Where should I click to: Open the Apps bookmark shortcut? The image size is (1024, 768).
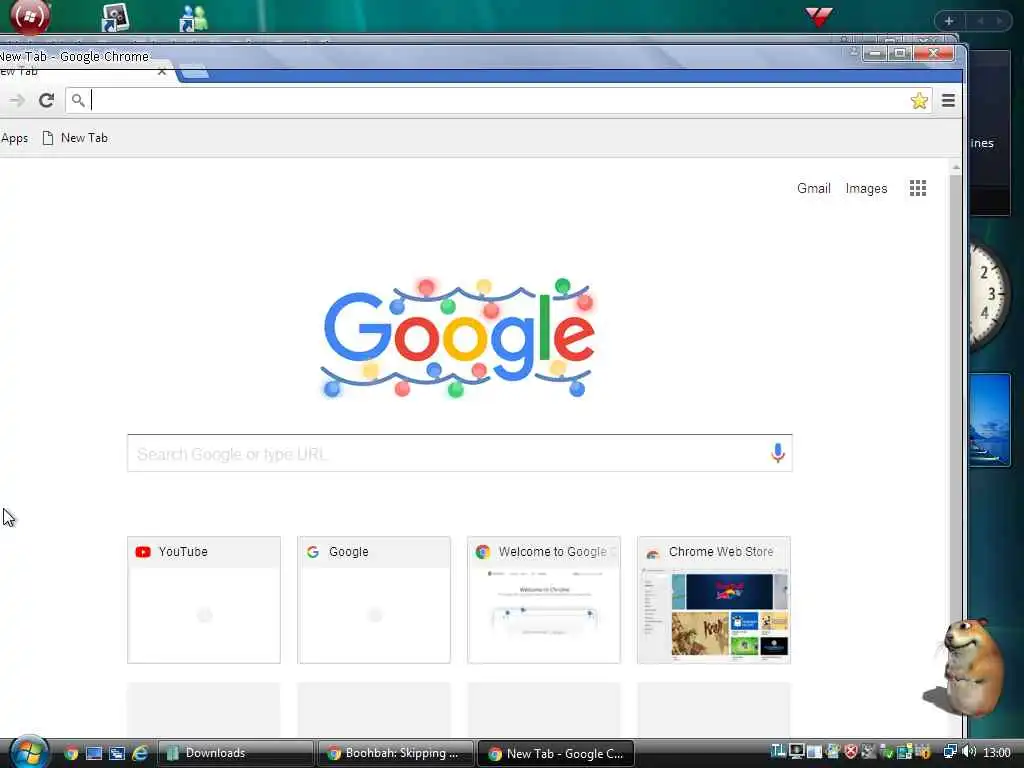coord(14,138)
